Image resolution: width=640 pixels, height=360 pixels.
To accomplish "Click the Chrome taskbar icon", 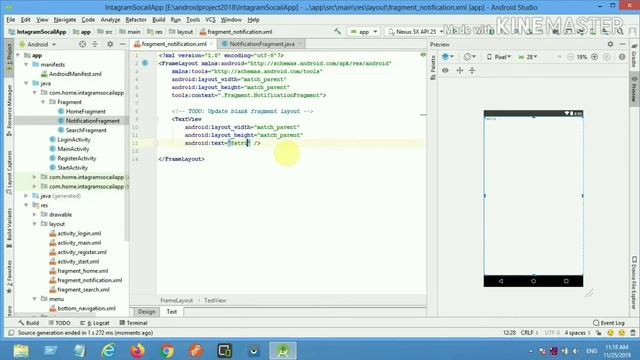I will click(167, 351).
